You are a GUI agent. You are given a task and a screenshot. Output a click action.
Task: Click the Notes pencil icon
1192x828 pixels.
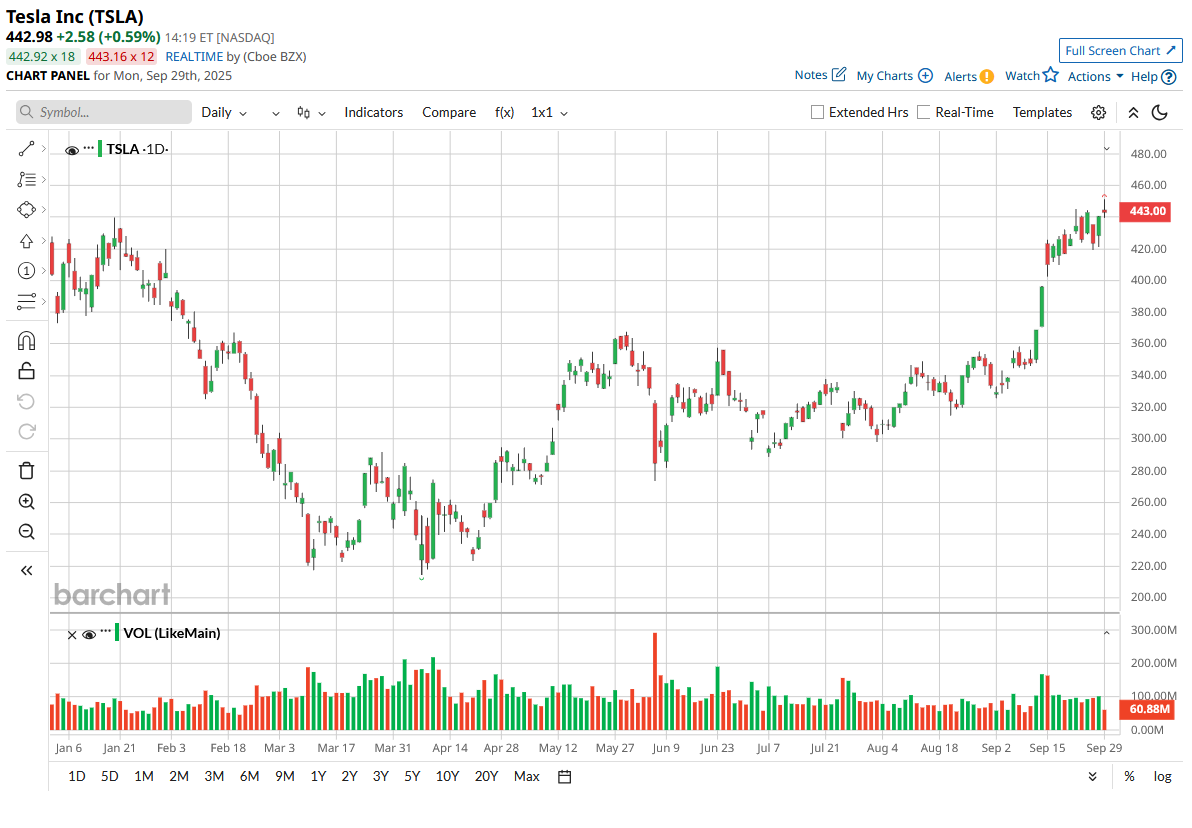(x=839, y=75)
